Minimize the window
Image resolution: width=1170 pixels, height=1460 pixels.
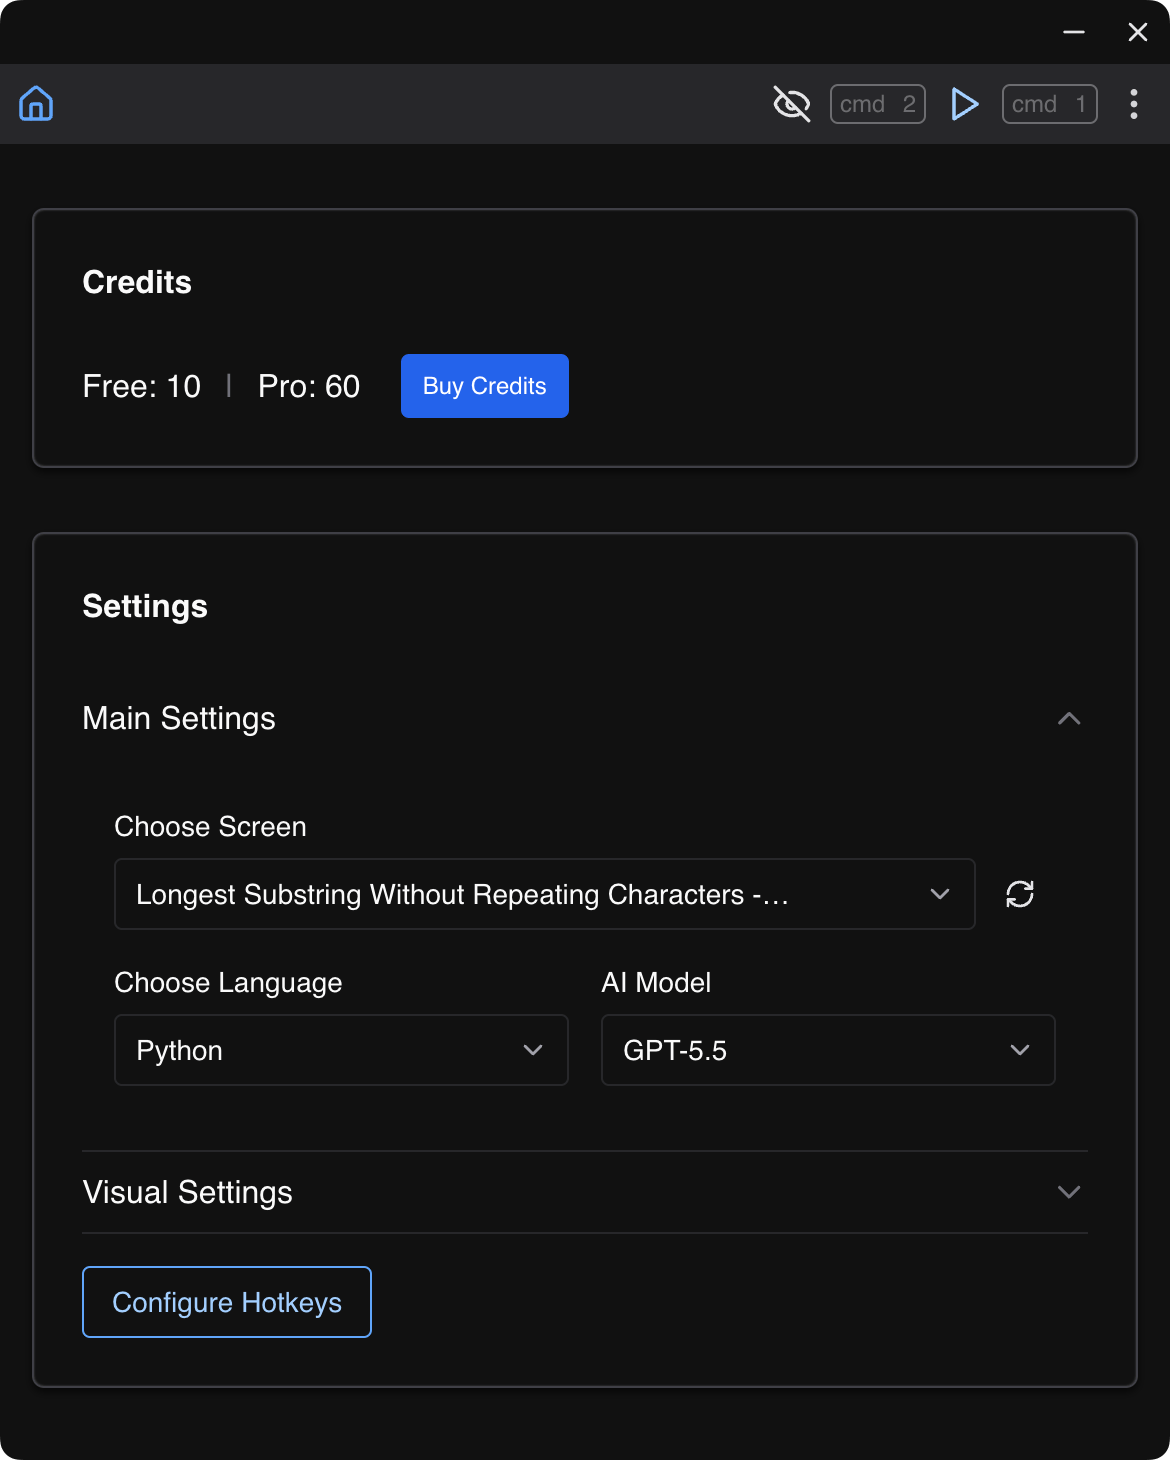[x=1074, y=32]
